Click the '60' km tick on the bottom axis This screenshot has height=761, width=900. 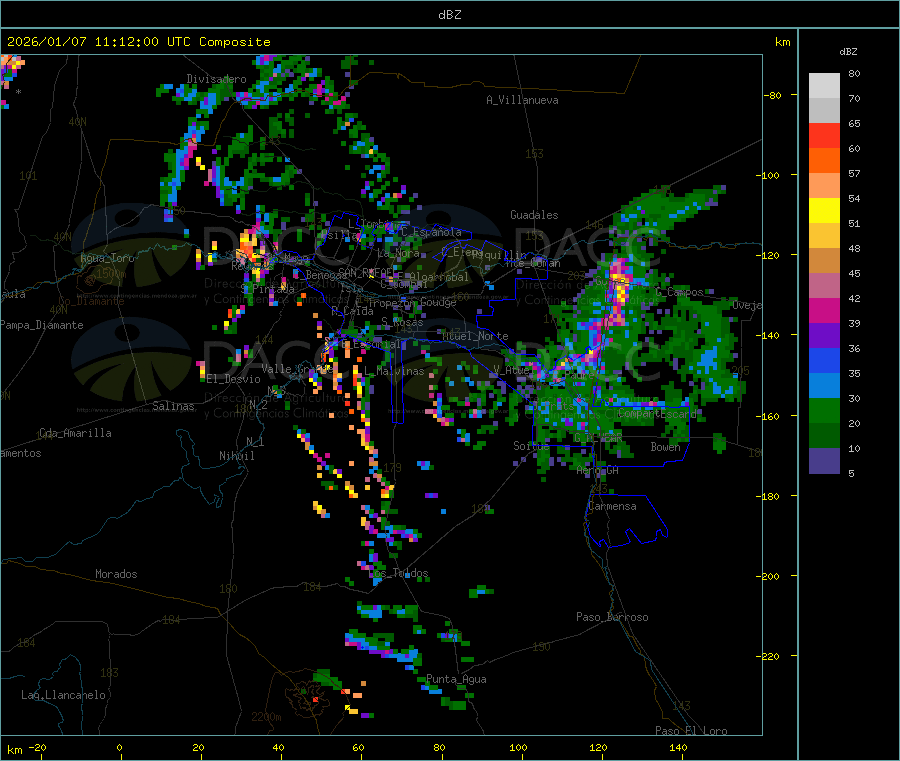point(358,747)
